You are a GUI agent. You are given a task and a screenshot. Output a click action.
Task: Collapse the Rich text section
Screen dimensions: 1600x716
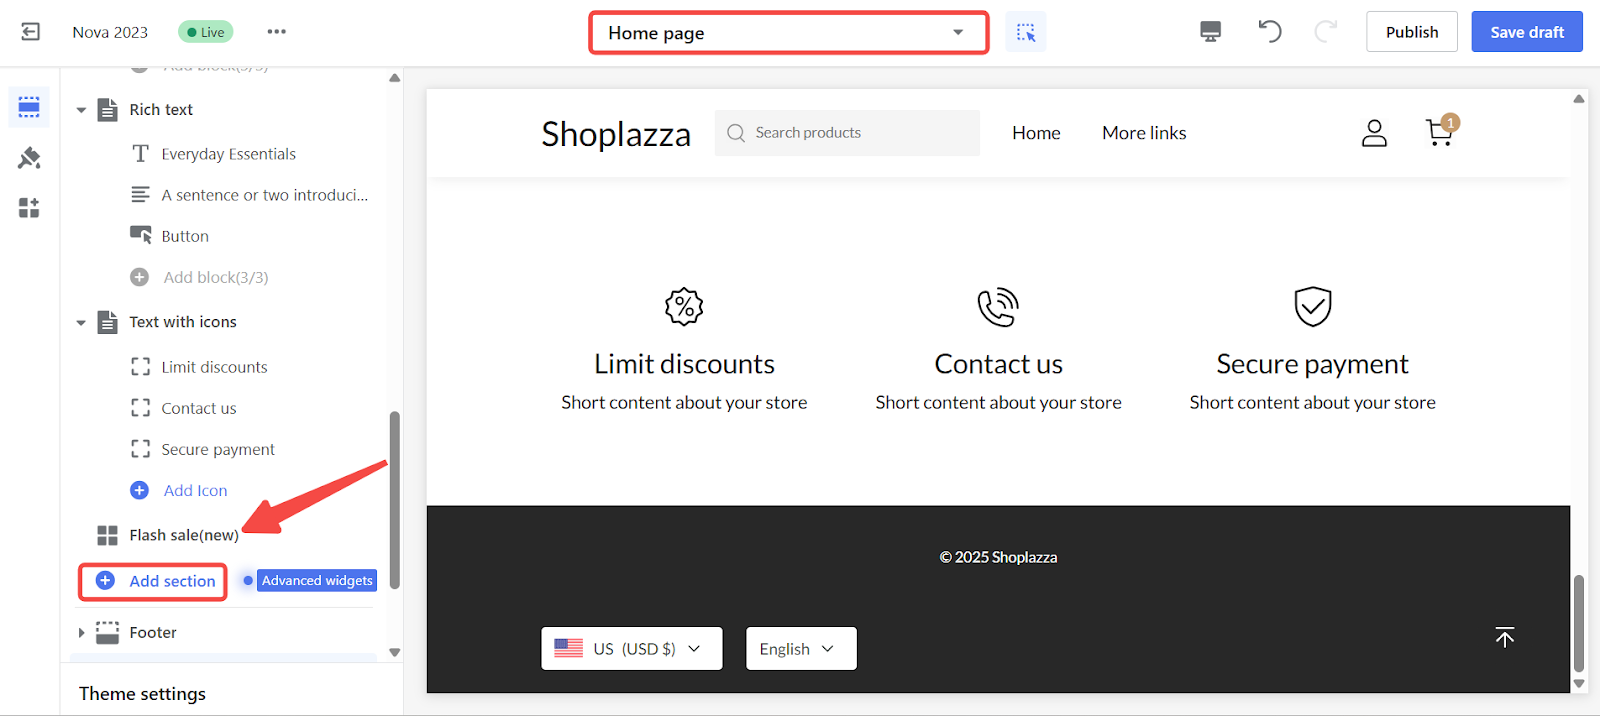pos(81,110)
